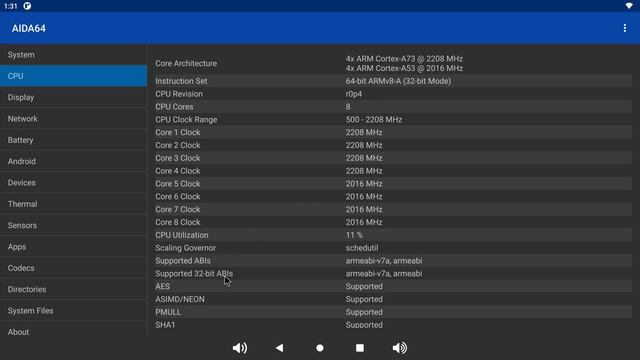Tap the notification icon beside the clock
The image size is (640, 360).
[27, 6]
